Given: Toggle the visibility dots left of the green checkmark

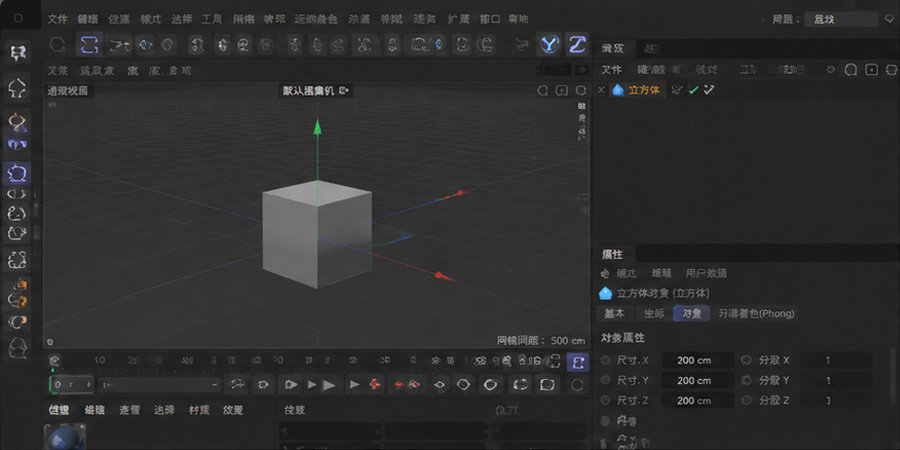Looking at the screenshot, I should pos(677,90).
